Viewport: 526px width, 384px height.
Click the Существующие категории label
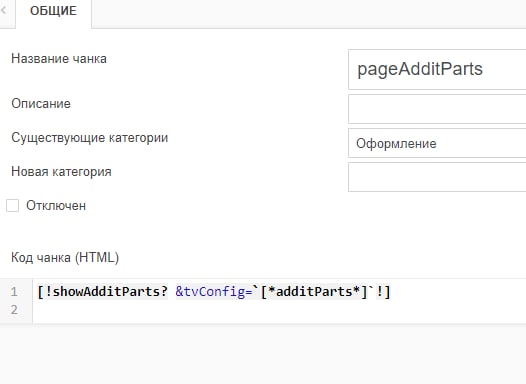point(90,138)
